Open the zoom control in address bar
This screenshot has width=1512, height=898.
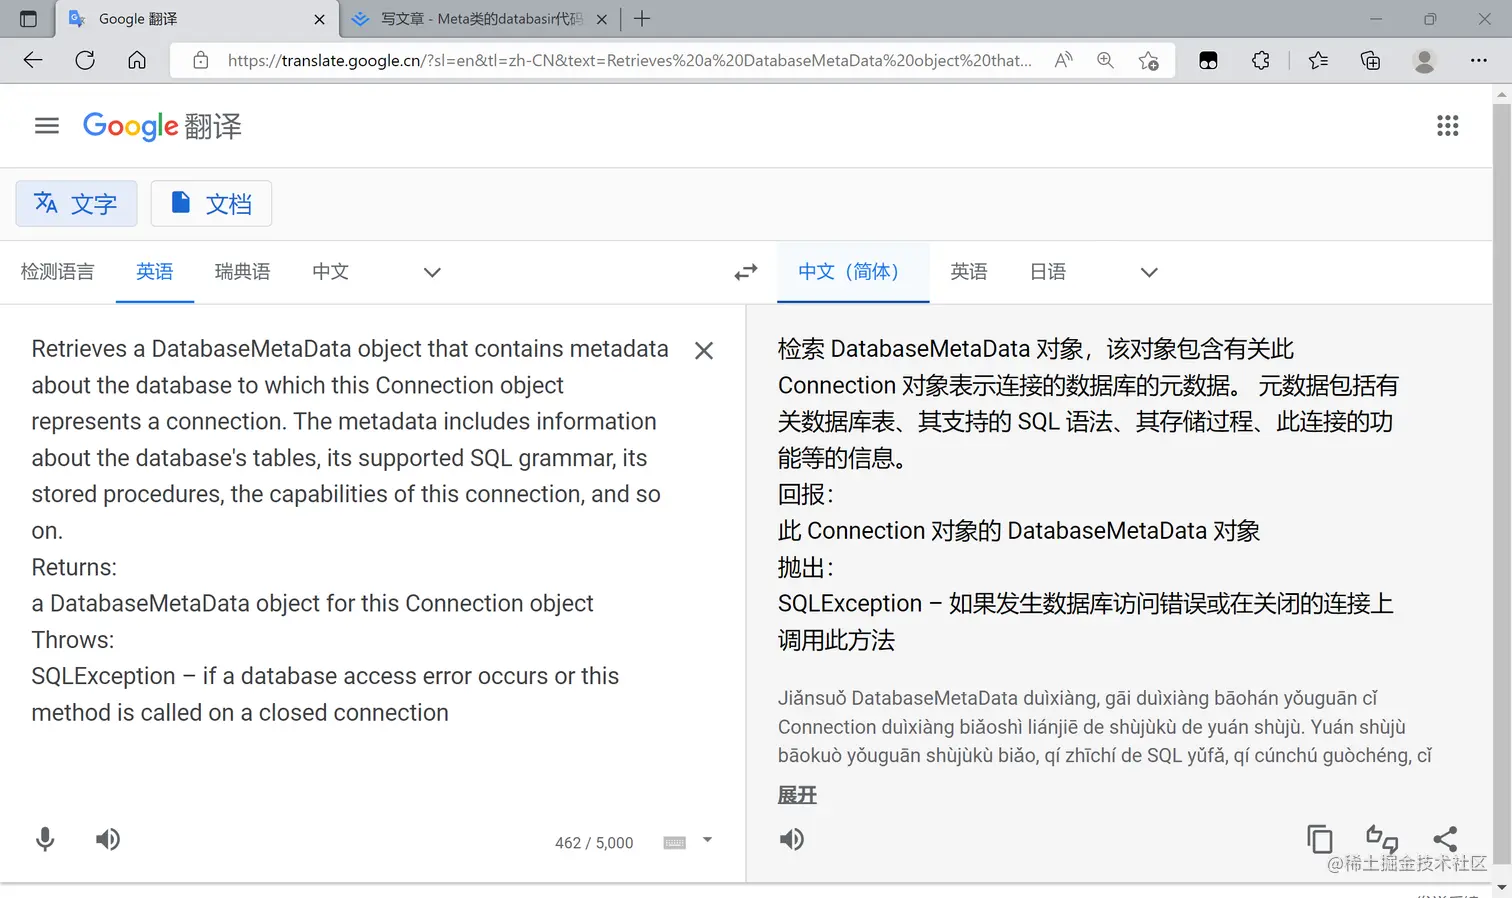1105,60
